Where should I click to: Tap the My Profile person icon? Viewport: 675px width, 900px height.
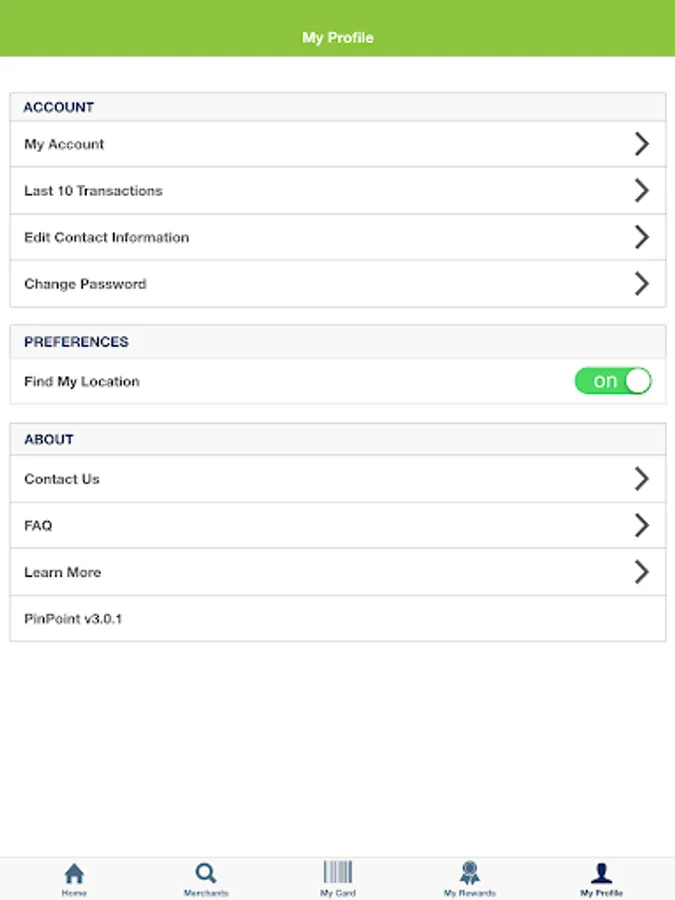point(601,873)
